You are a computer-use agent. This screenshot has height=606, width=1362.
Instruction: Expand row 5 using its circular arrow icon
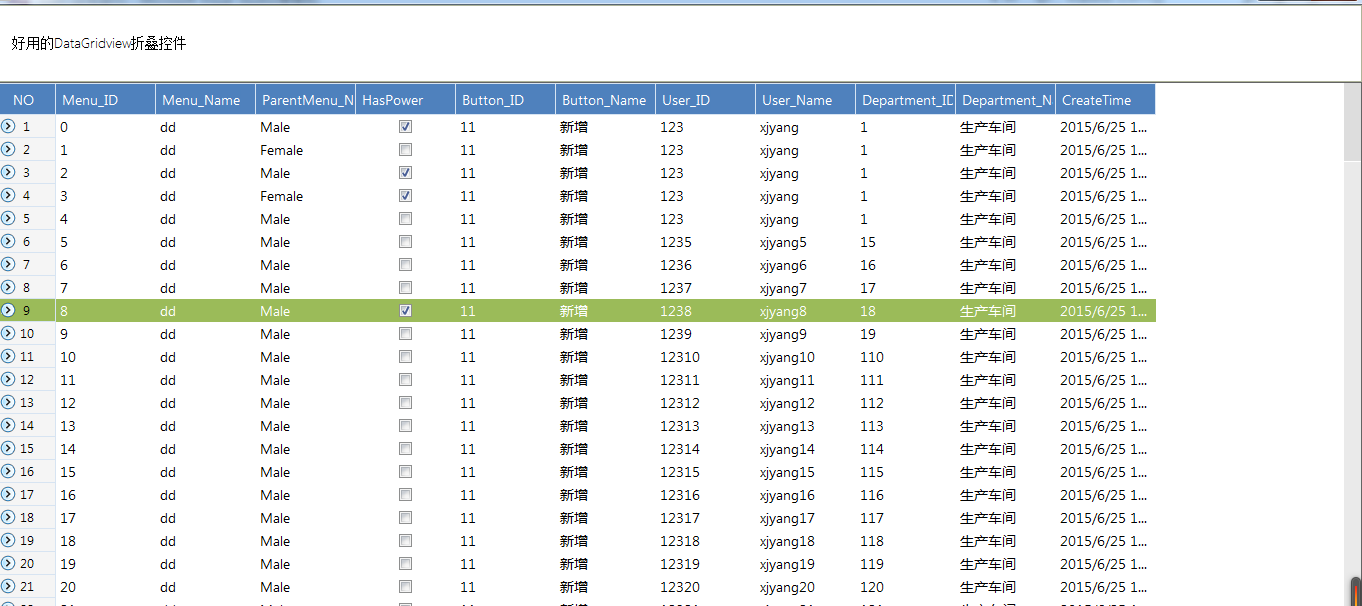coord(8,218)
